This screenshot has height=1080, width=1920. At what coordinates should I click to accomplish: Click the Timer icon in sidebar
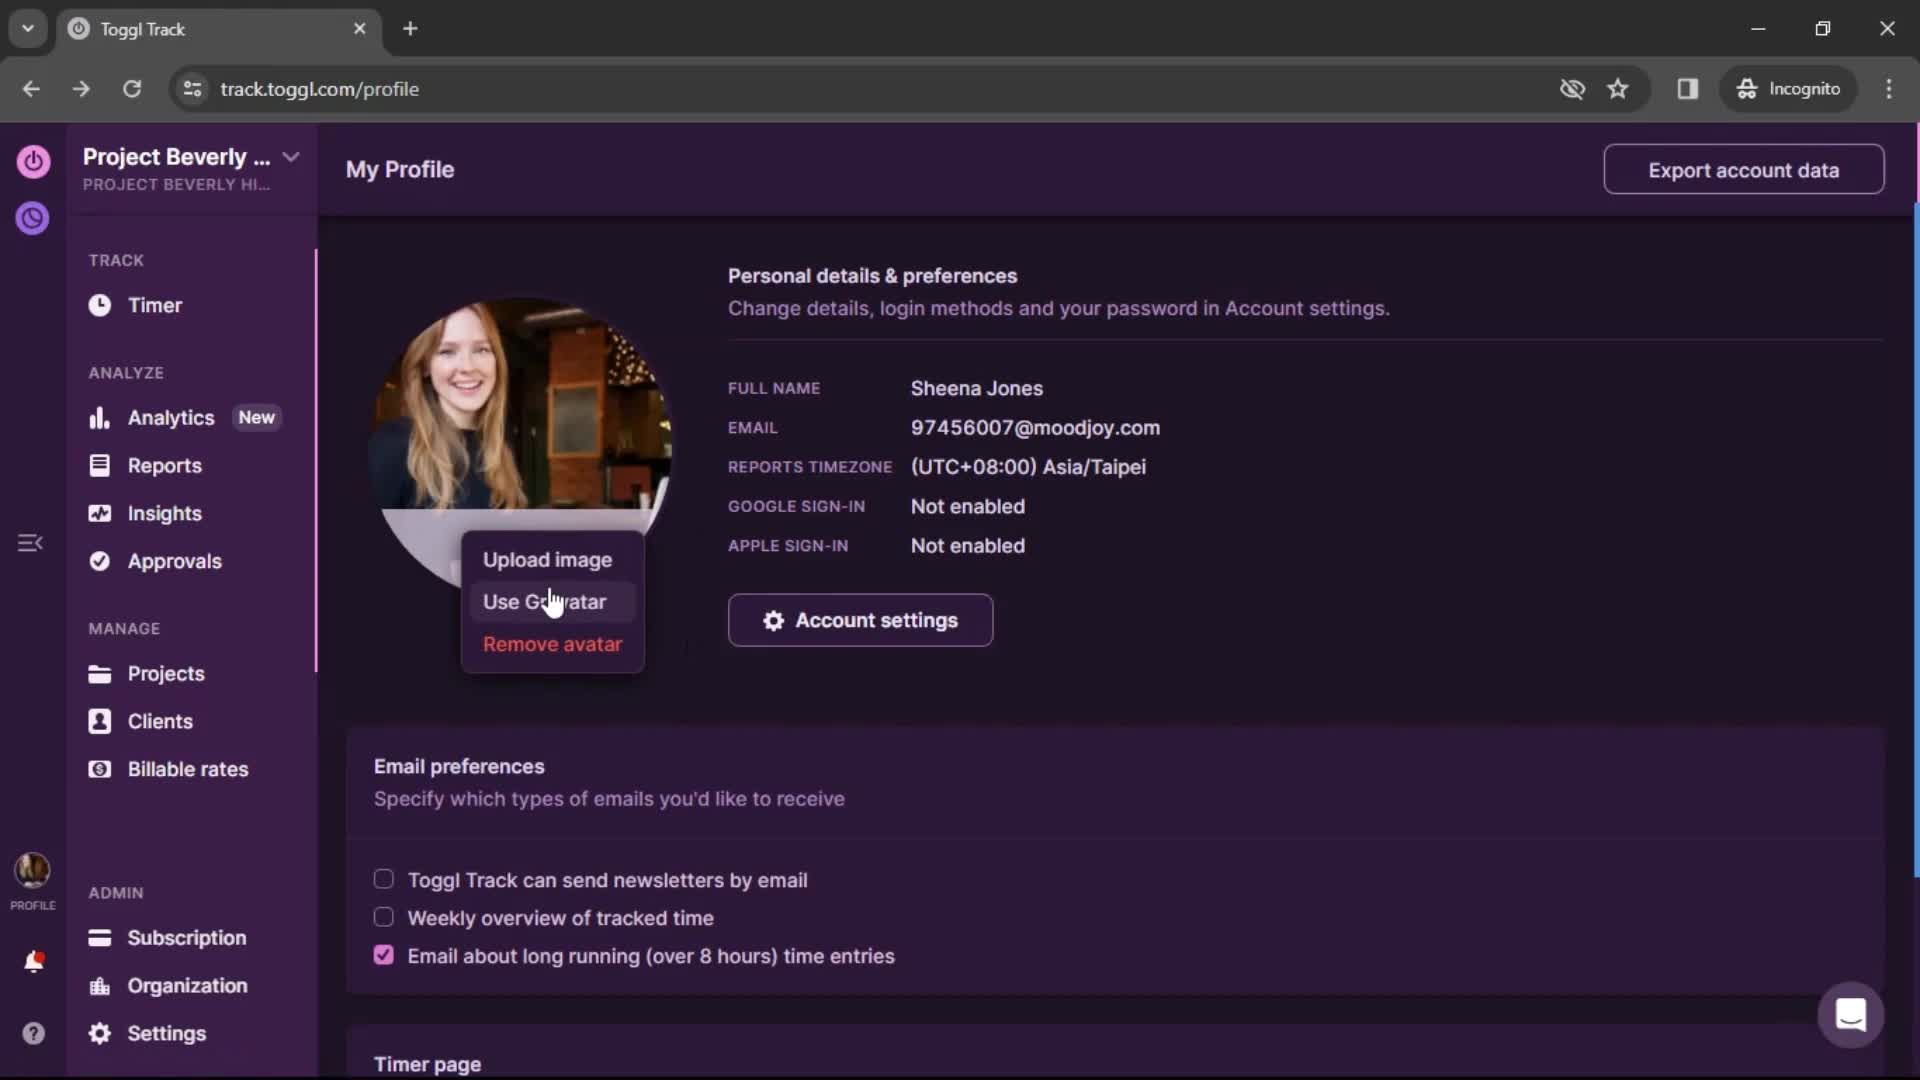[99, 305]
